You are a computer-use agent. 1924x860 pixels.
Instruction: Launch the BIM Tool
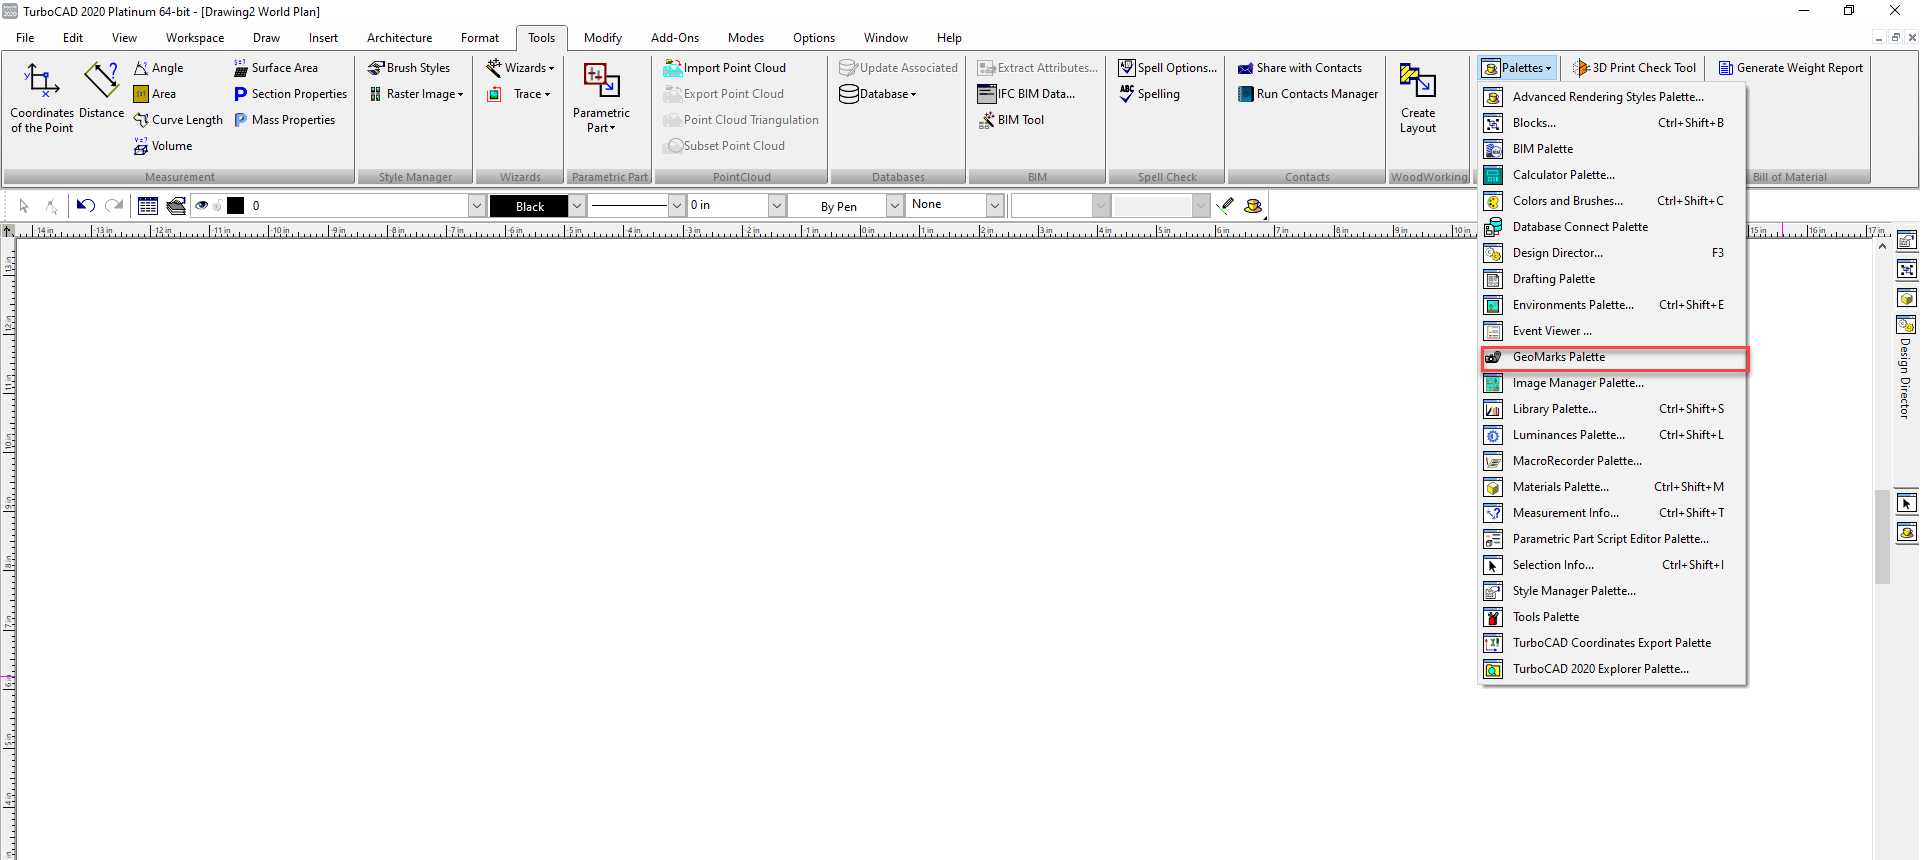(1011, 120)
